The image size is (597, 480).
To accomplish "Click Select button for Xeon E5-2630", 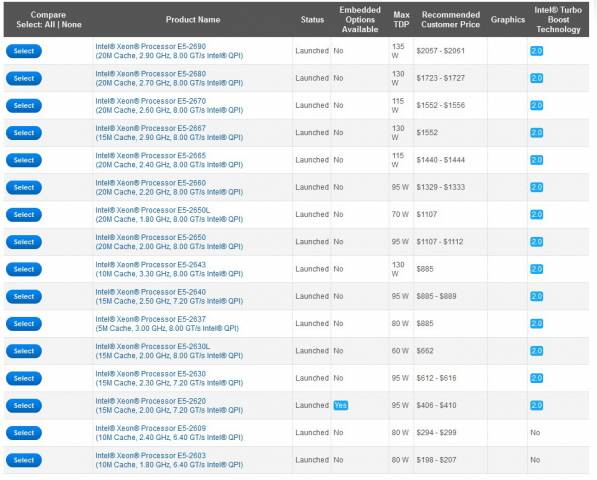I will coord(24,378).
